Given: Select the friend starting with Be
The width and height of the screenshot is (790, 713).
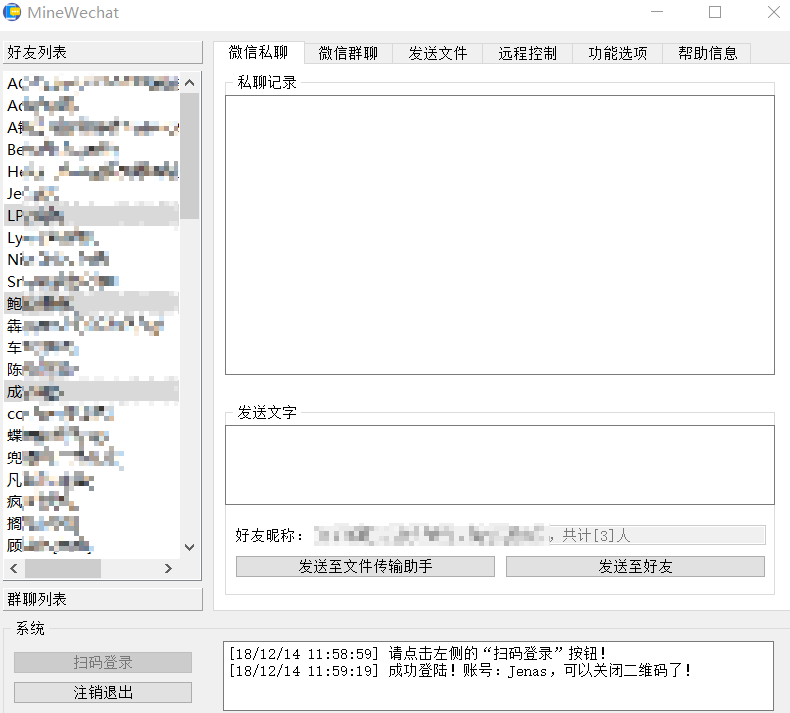Looking at the screenshot, I should click(x=92, y=150).
